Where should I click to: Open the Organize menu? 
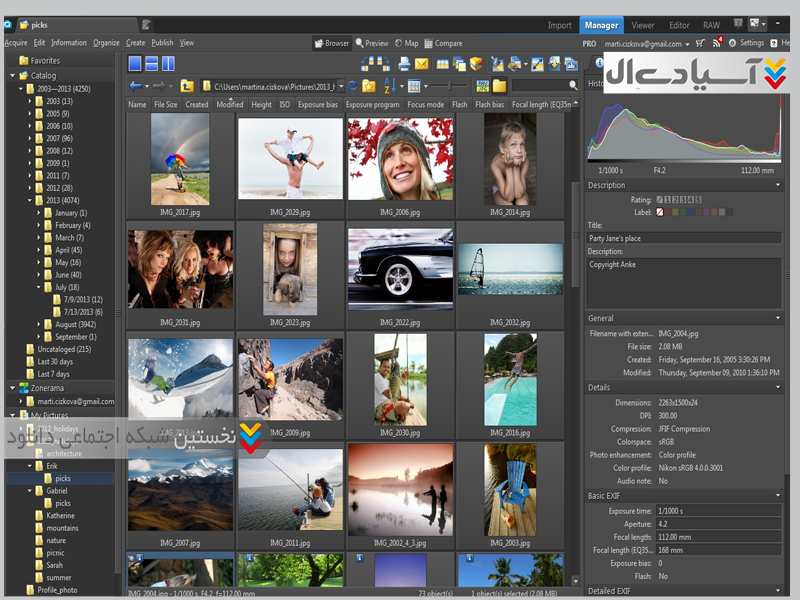(106, 43)
